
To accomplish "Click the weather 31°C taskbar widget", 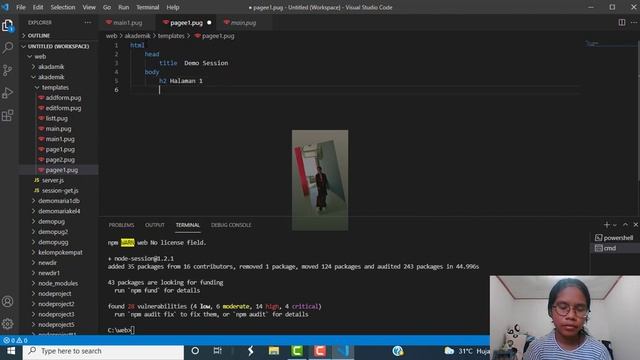I will [x=466, y=351].
